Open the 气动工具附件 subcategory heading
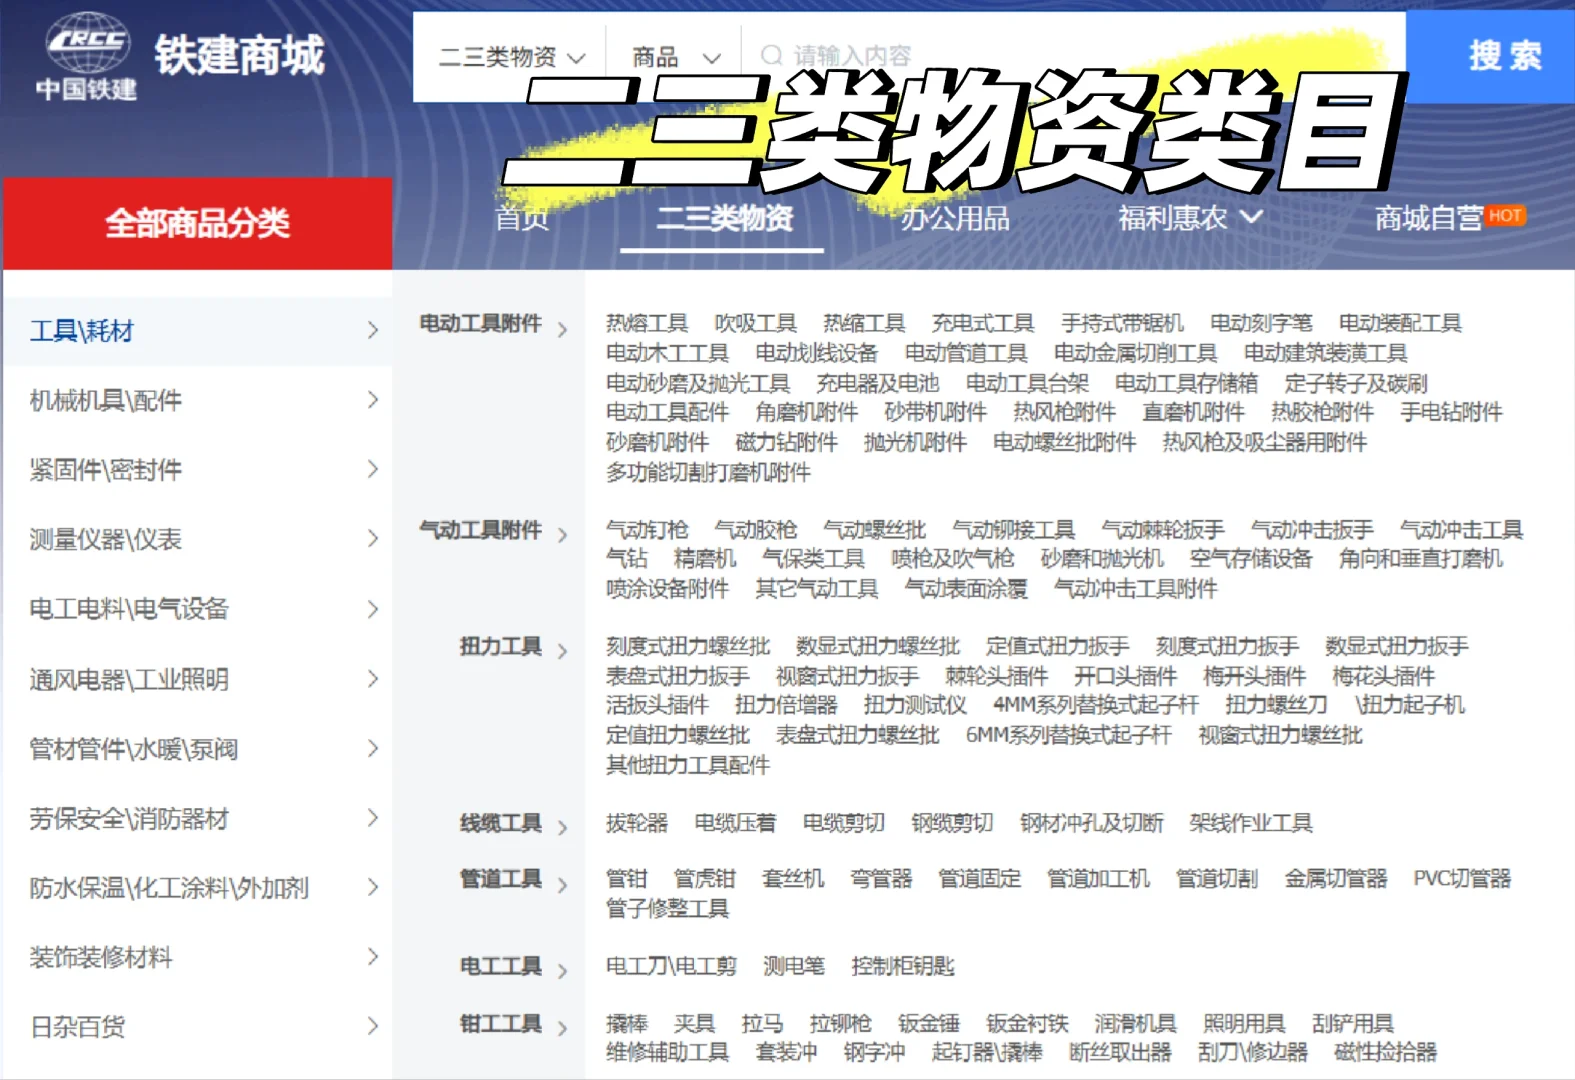This screenshot has height=1080, width=1575. click(480, 530)
